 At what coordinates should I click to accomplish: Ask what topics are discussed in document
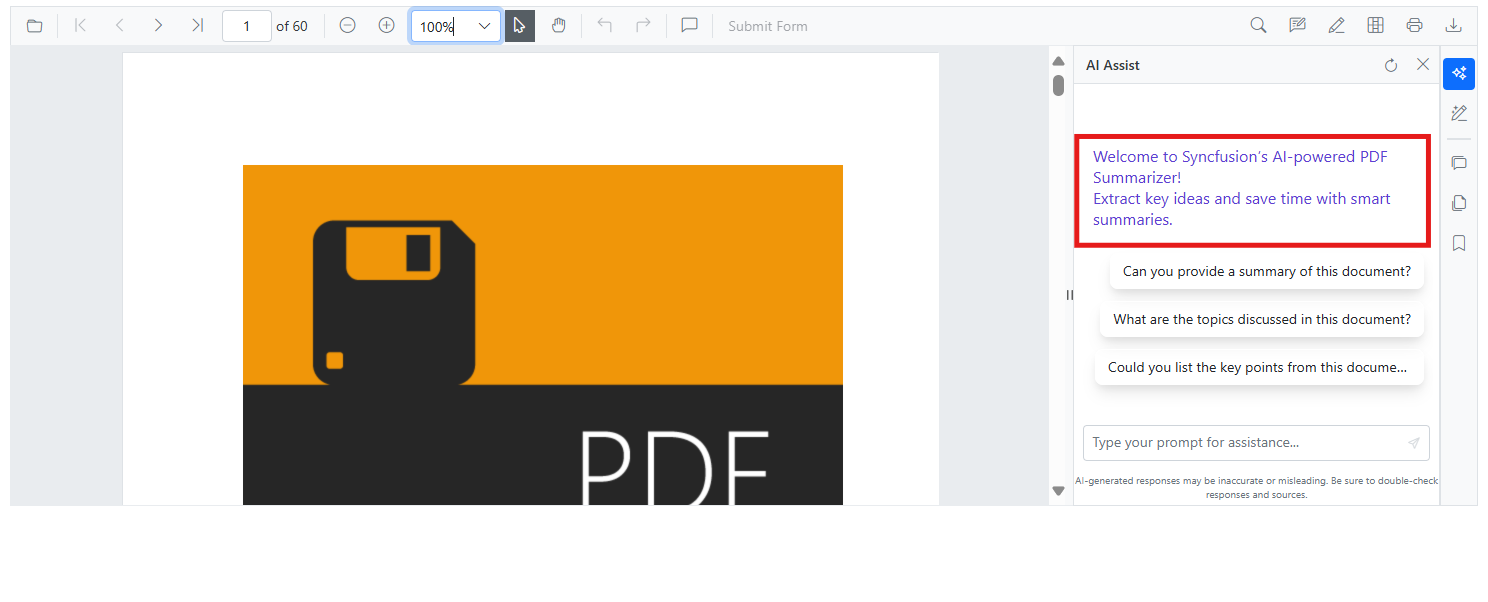1262,319
